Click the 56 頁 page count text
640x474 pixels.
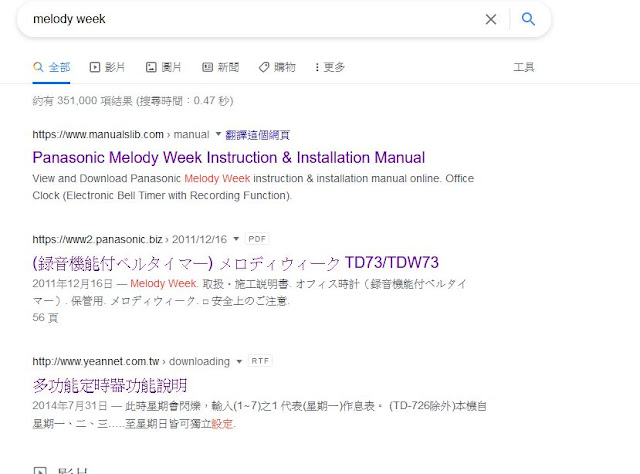click(x=45, y=318)
